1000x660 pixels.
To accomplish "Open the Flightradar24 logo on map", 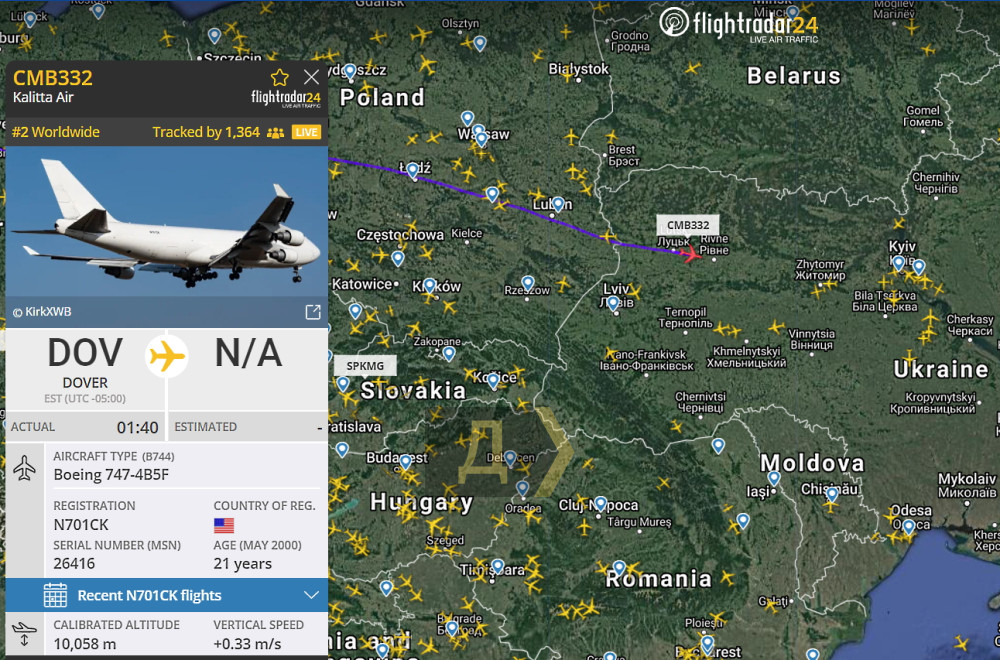I will coord(739,24).
